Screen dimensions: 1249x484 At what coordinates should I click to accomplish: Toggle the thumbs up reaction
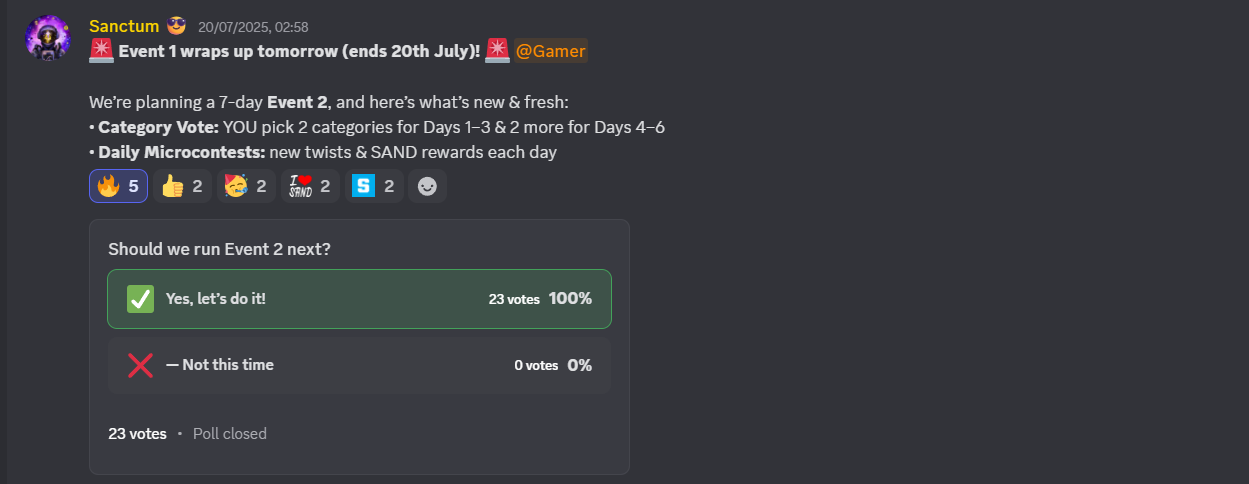coord(183,186)
